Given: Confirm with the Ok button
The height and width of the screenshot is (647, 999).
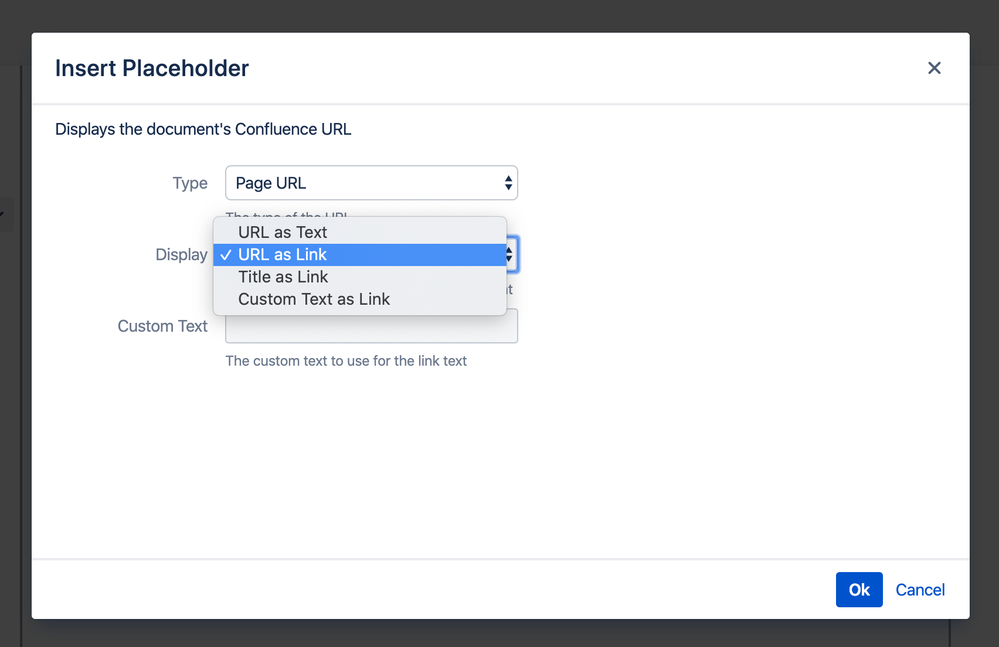Looking at the screenshot, I should tap(859, 590).
